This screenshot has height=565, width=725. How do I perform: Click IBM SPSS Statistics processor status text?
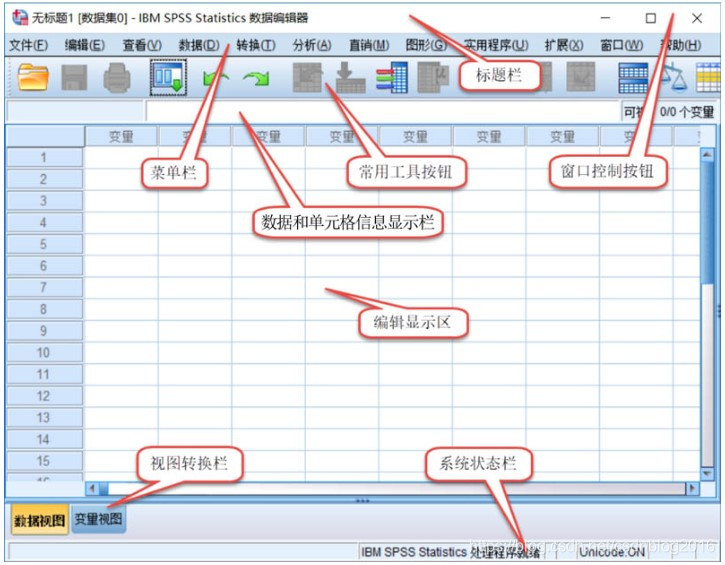[x=450, y=552]
